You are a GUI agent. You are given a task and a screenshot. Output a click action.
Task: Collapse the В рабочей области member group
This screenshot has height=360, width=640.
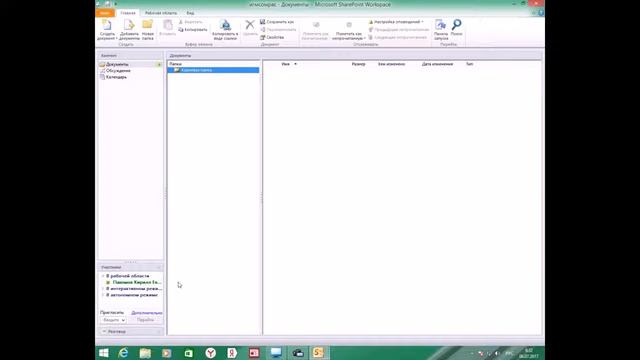pyautogui.click(x=103, y=276)
